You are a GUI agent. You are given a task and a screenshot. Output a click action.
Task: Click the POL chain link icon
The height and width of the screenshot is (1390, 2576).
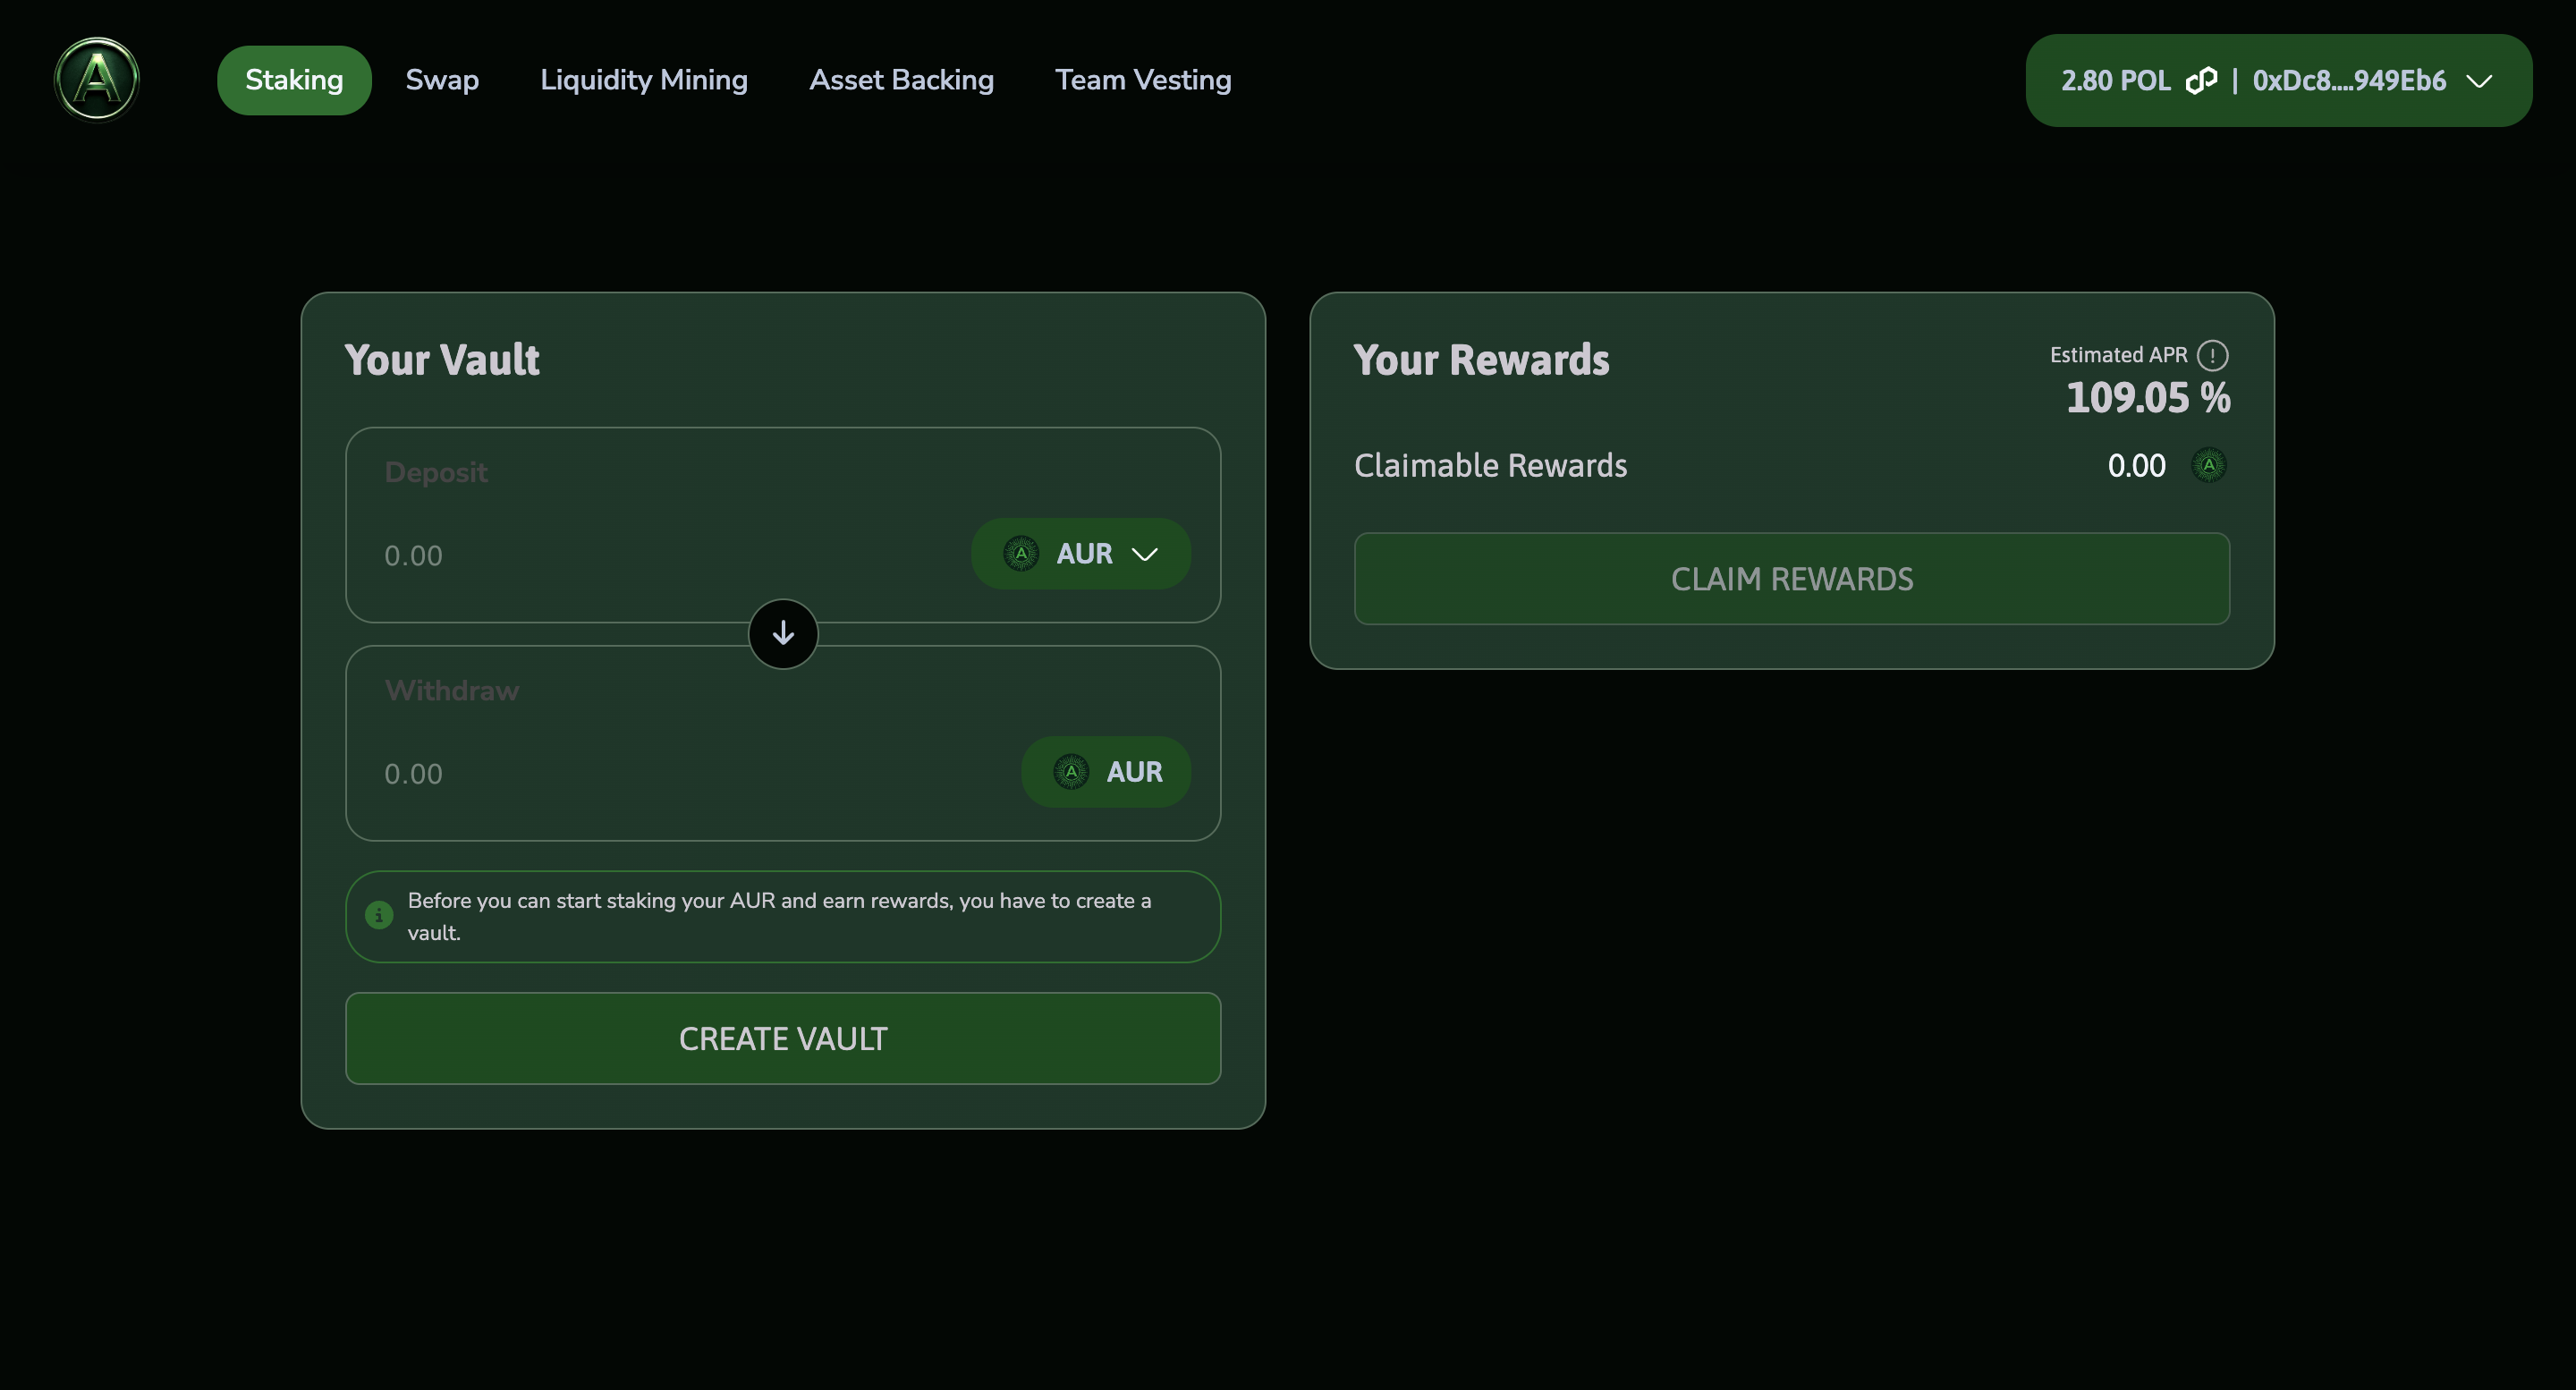2200,81
